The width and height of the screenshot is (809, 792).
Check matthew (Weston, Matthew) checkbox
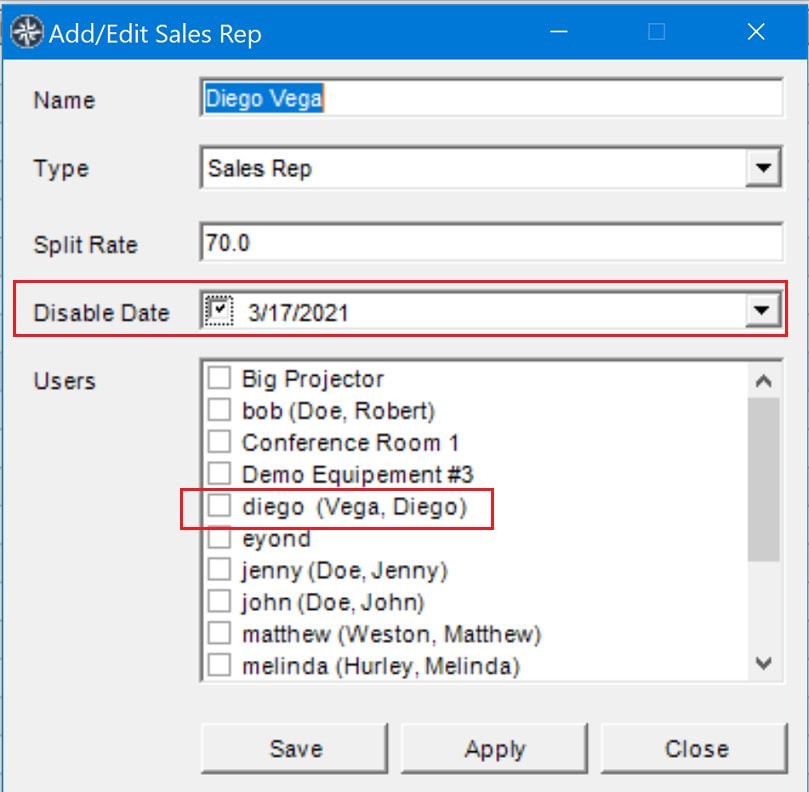point(219,633)
